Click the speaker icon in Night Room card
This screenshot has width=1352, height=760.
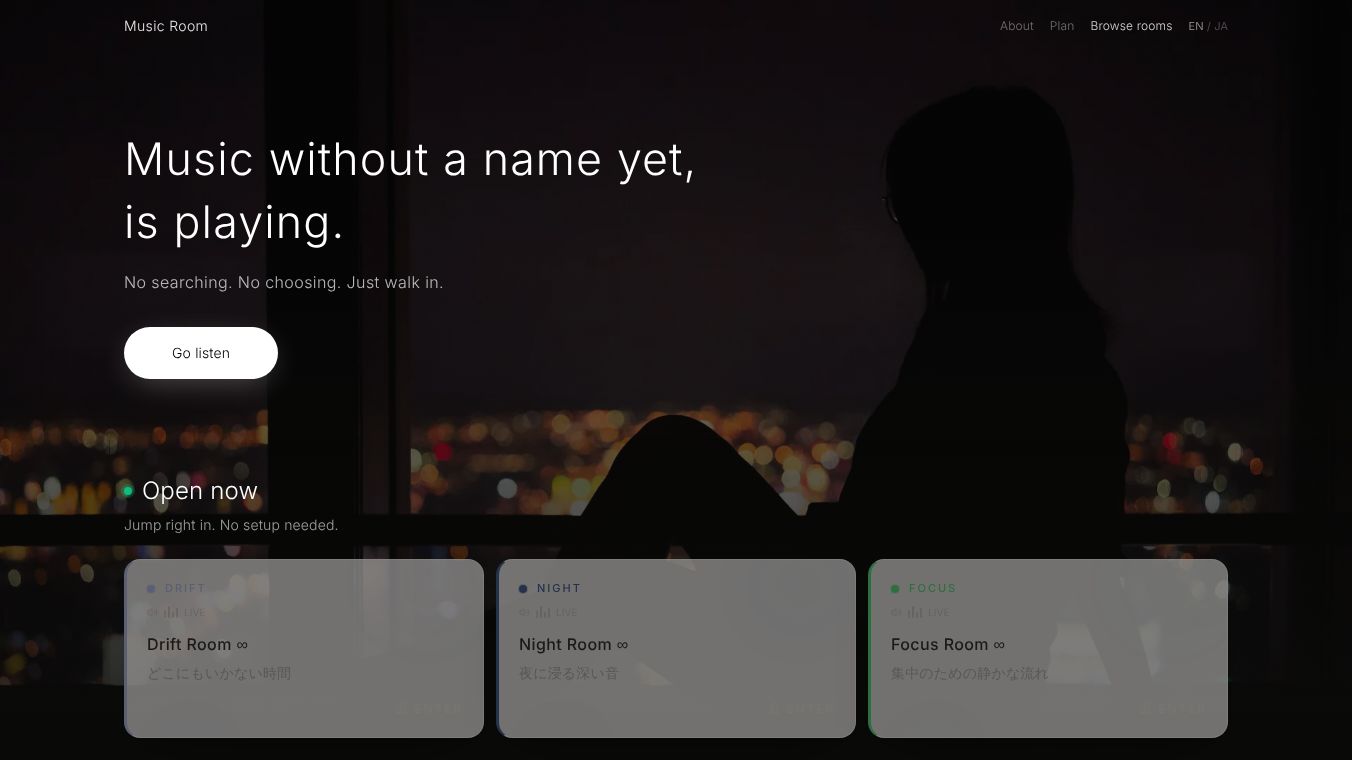pyautogui.click(x=525, y=612)
